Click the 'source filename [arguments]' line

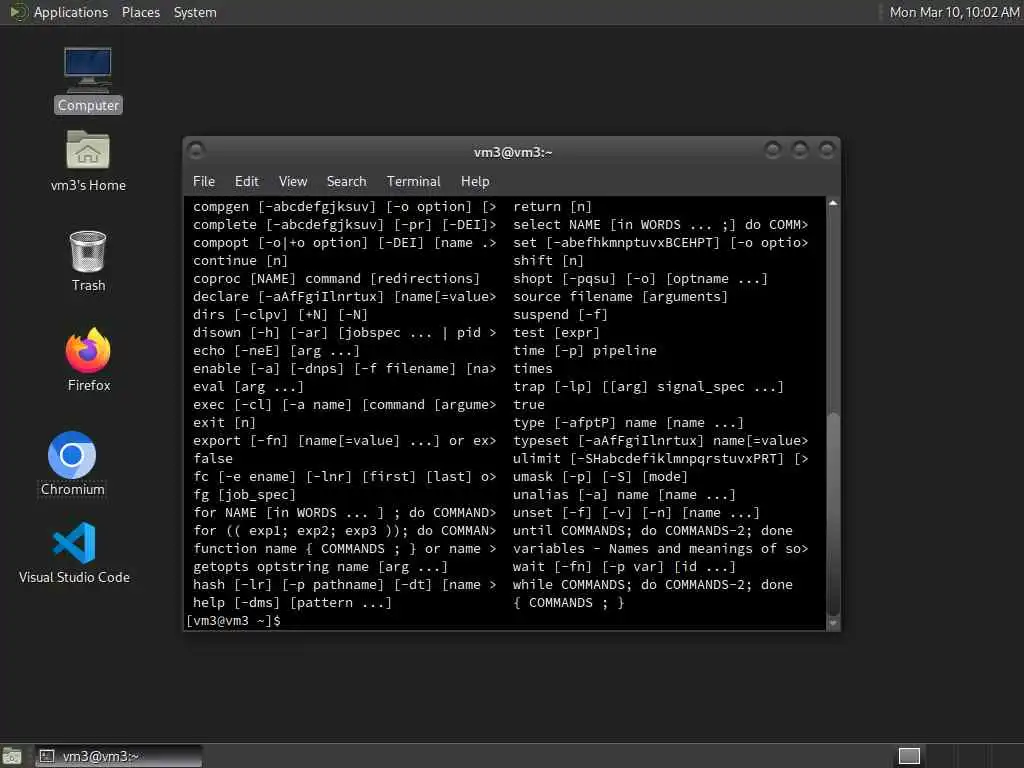(x=620, y=296)
